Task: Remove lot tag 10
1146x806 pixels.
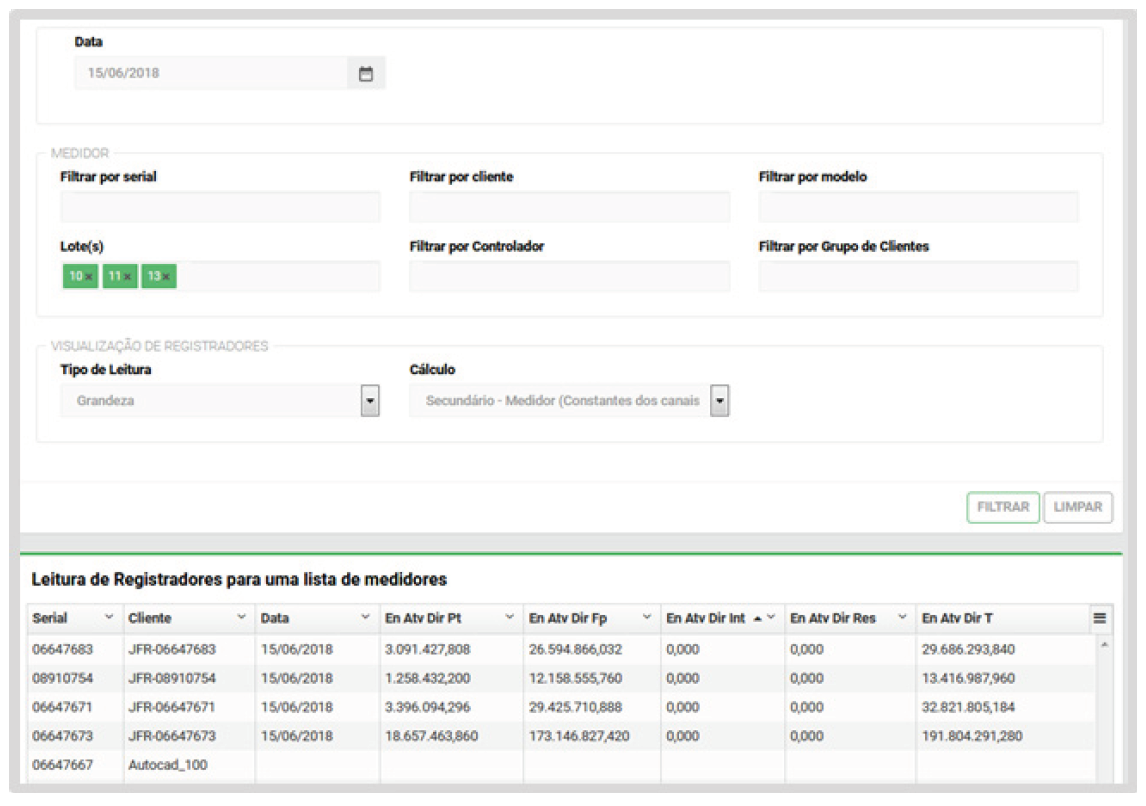Action: (89, 277)
